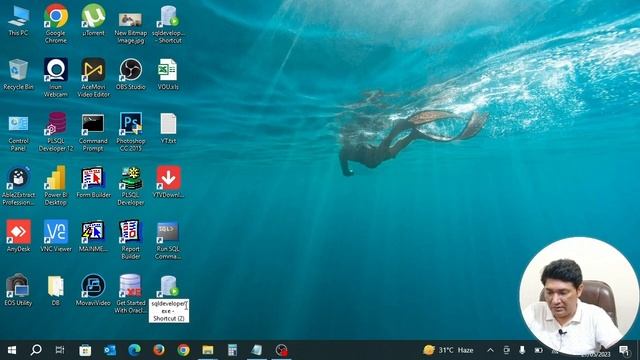Open Chrome from taskbar

coord(183,350)
